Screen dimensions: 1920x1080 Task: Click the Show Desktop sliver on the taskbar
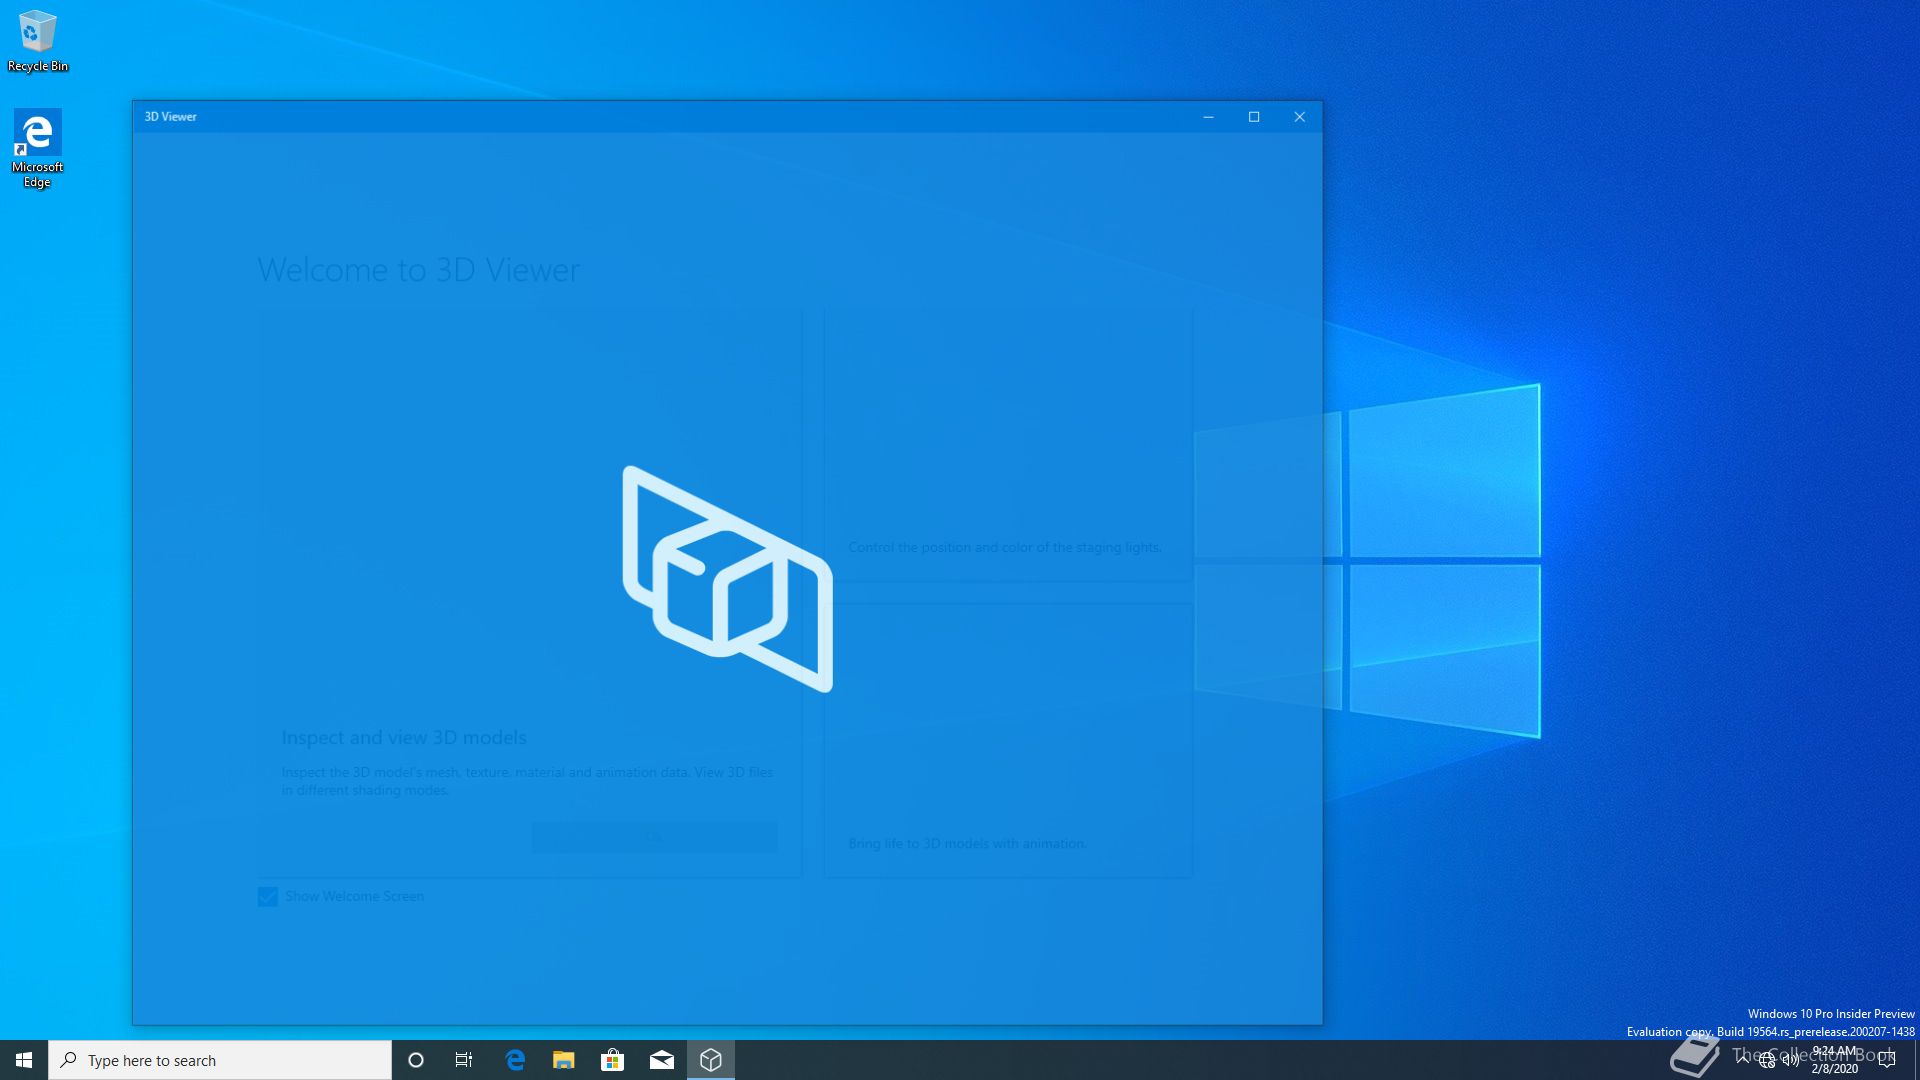[1916, 1060]
